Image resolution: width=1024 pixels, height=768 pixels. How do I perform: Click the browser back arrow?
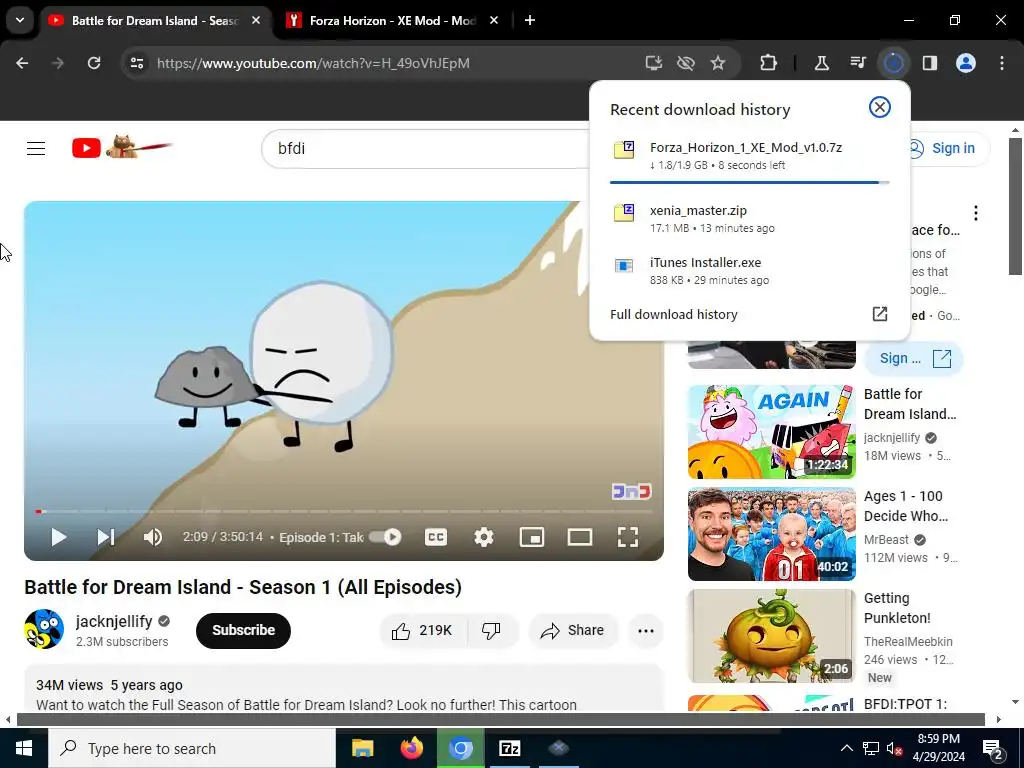[x=22, y=63]
